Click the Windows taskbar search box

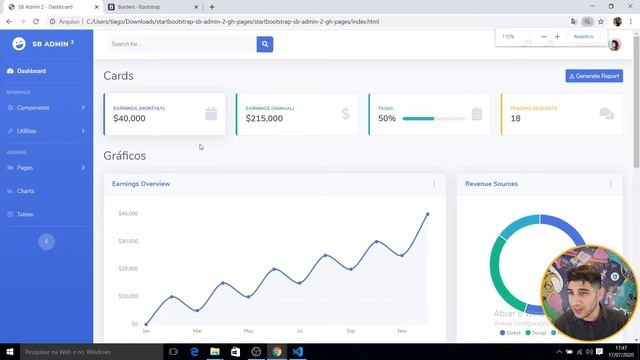click(x=91, y=351)
